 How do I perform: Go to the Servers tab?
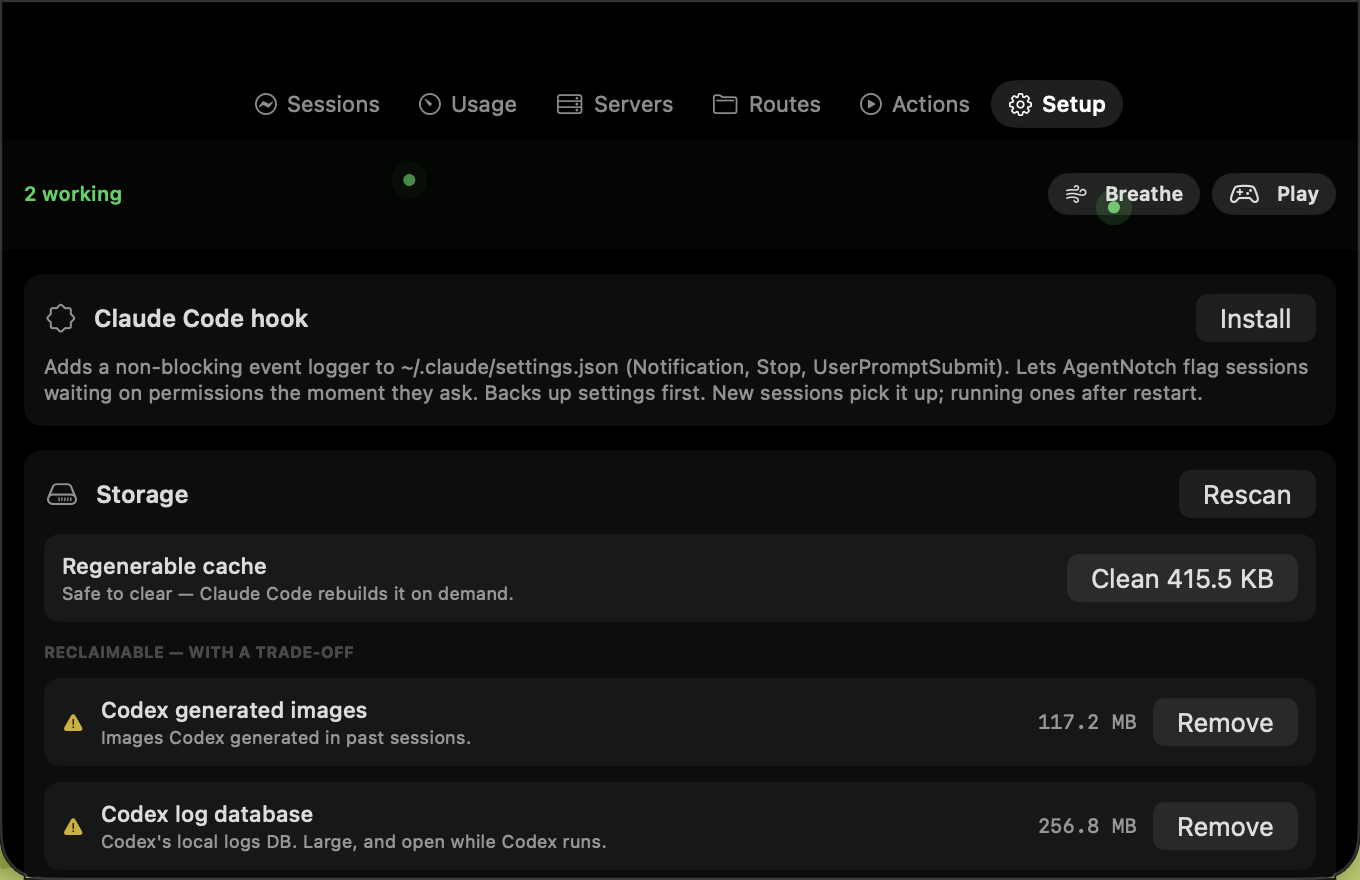coord(615,104)
